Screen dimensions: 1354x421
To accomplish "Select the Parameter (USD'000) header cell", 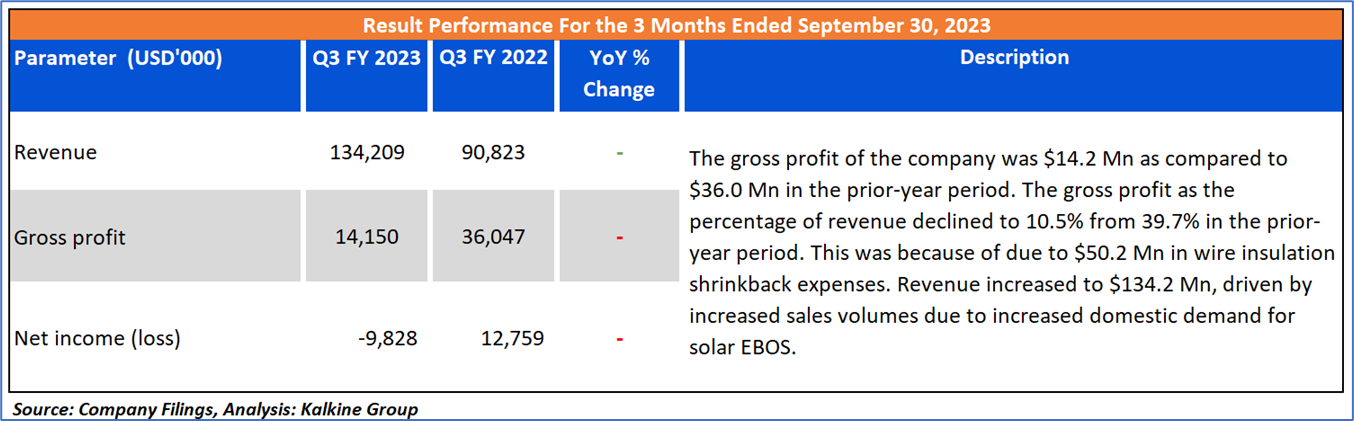I will pyautogui.click(x=118, y=59).
